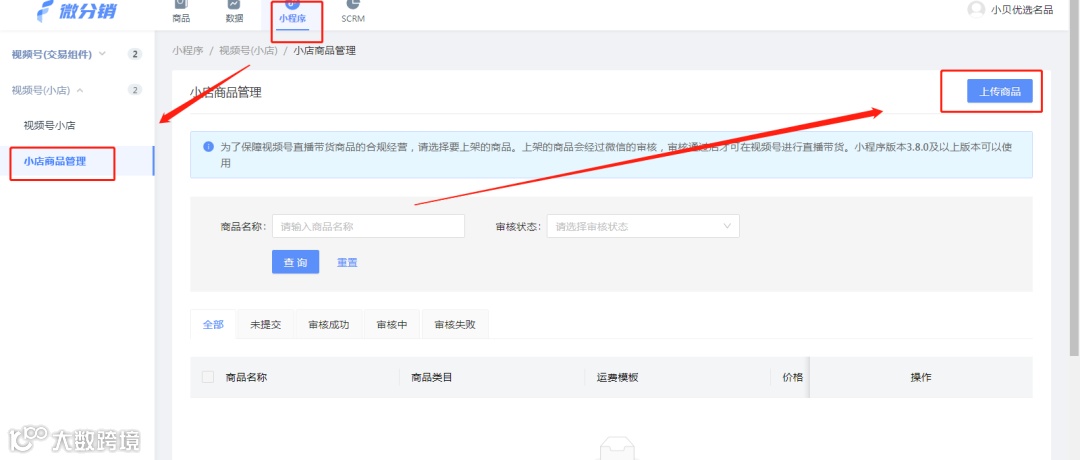
Task: Click the 小店商品管理 page title
Action: 226,92
